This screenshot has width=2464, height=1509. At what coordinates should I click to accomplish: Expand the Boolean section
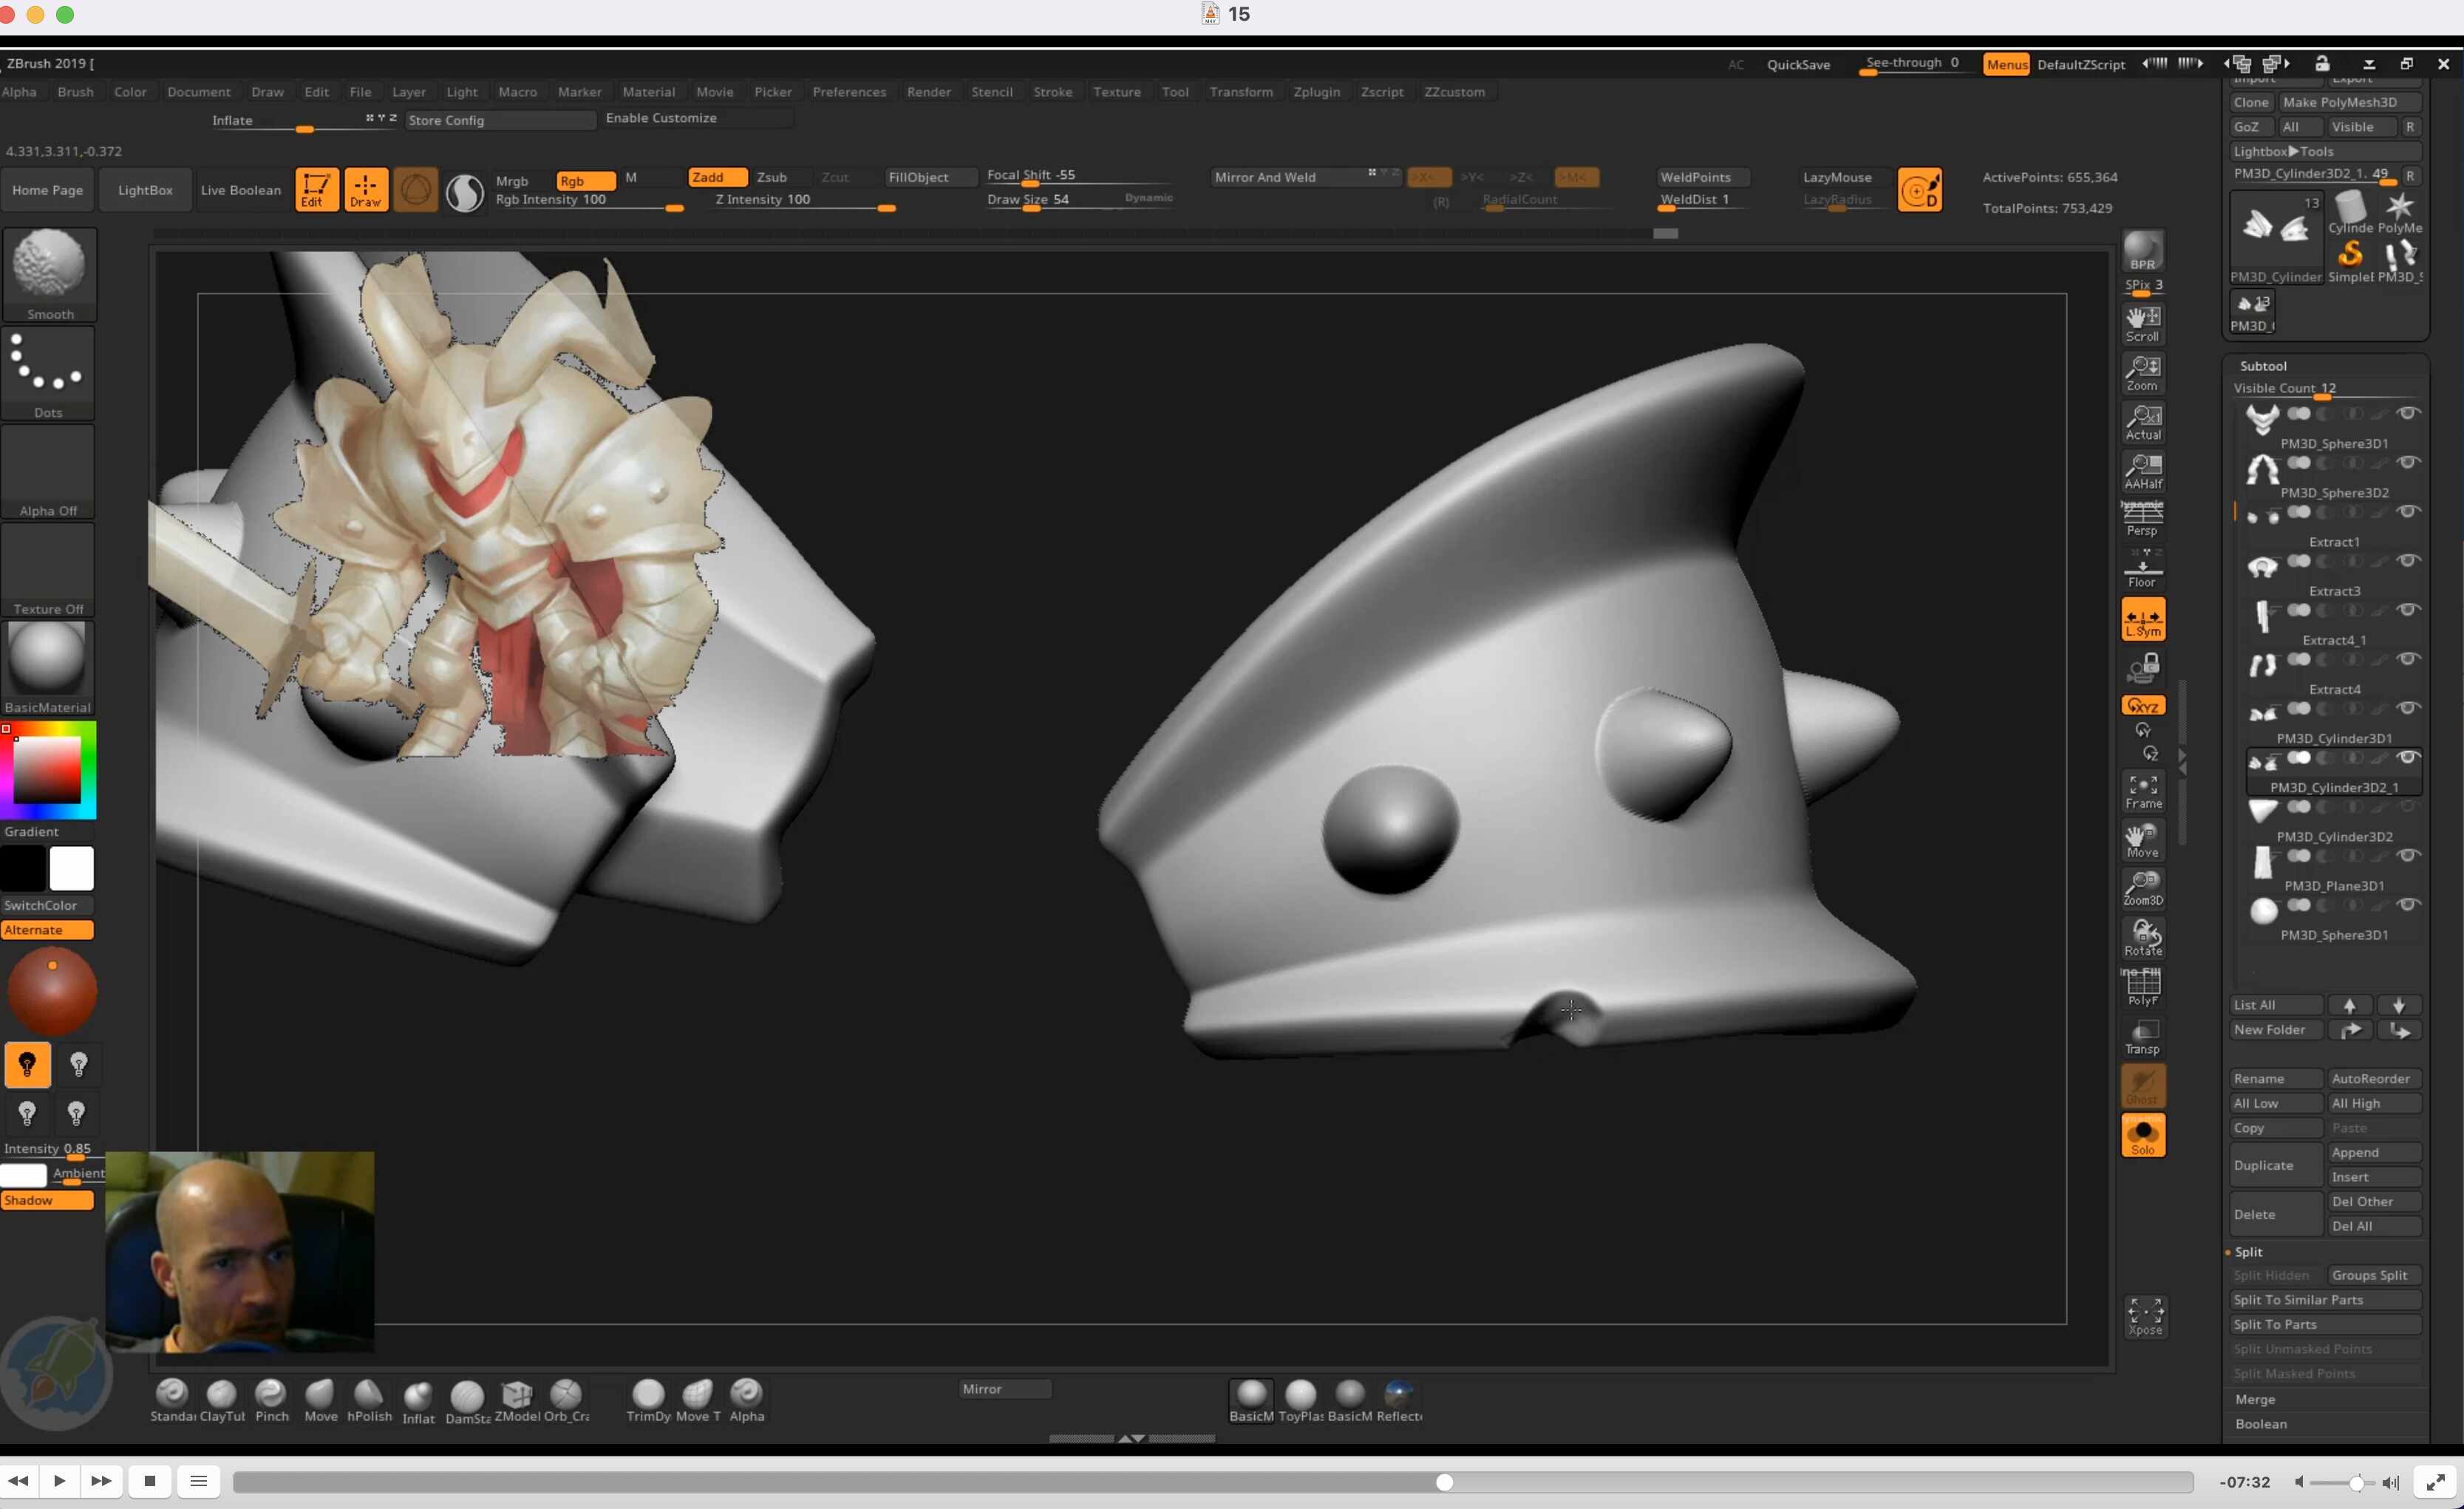2261,1424
